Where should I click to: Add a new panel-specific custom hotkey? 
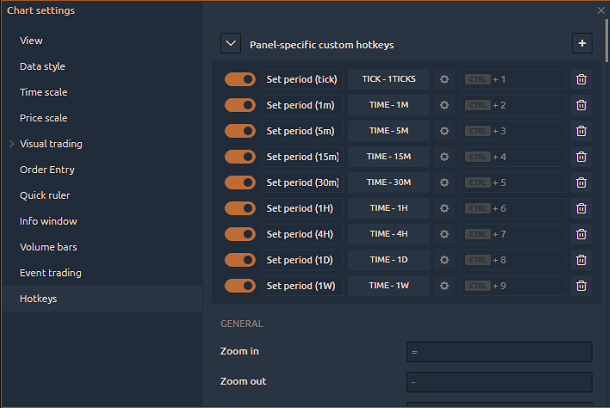[582, 43]
